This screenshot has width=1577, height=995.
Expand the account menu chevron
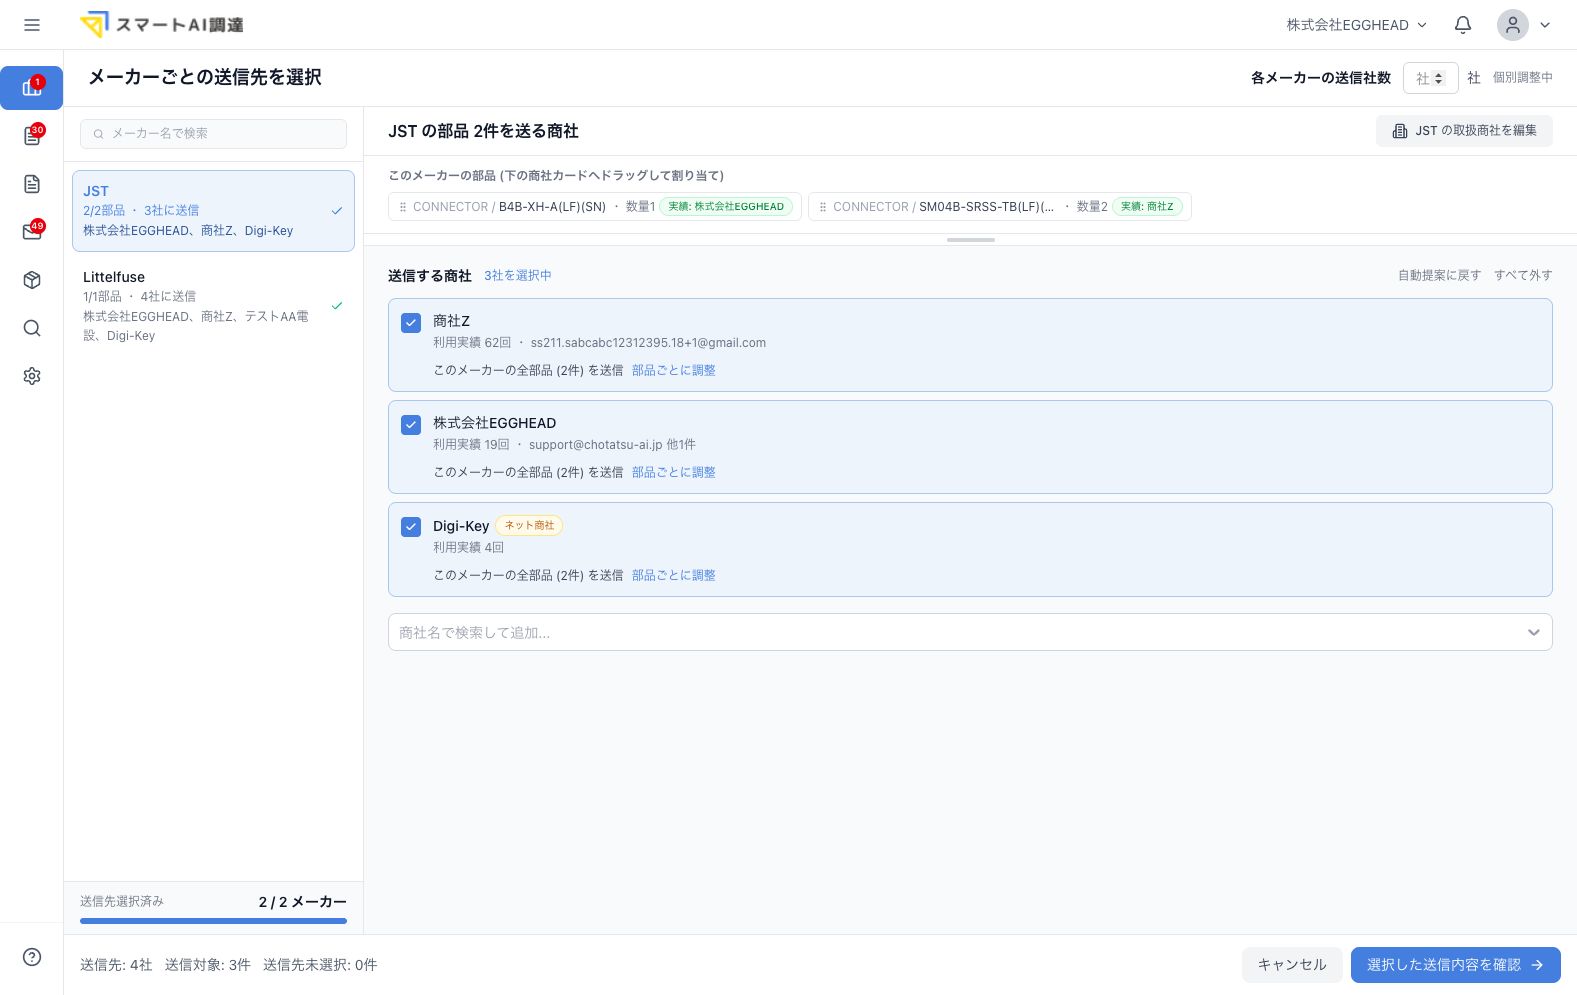coord(1545,25)
